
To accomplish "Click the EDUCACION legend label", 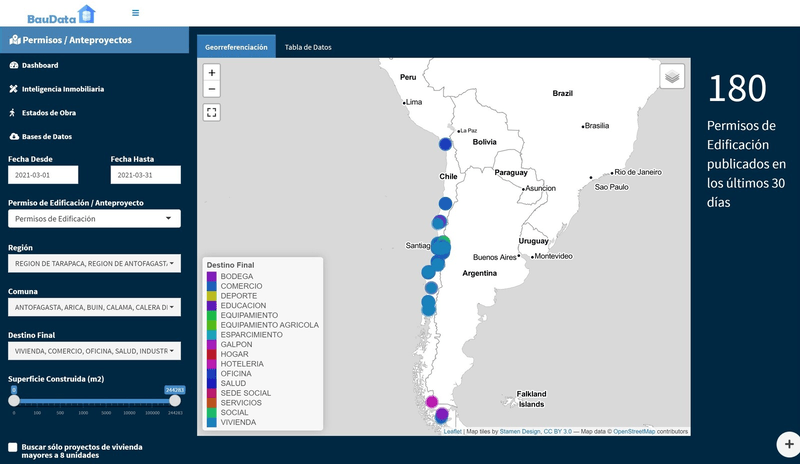I will tap(243, 305).
